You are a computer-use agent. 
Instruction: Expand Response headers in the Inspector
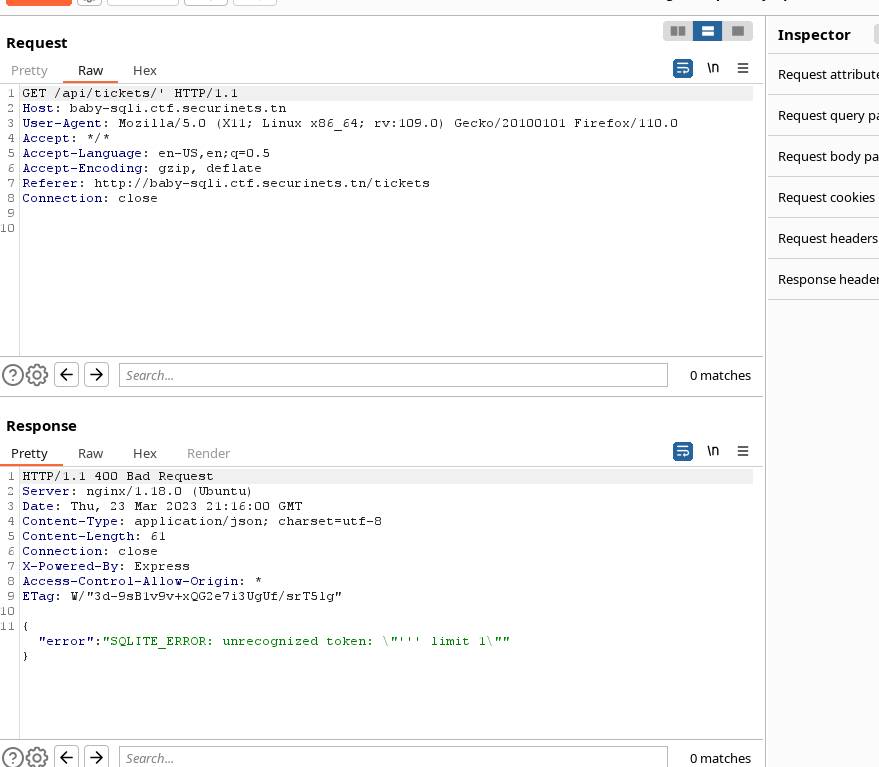[x=824, y=279]
